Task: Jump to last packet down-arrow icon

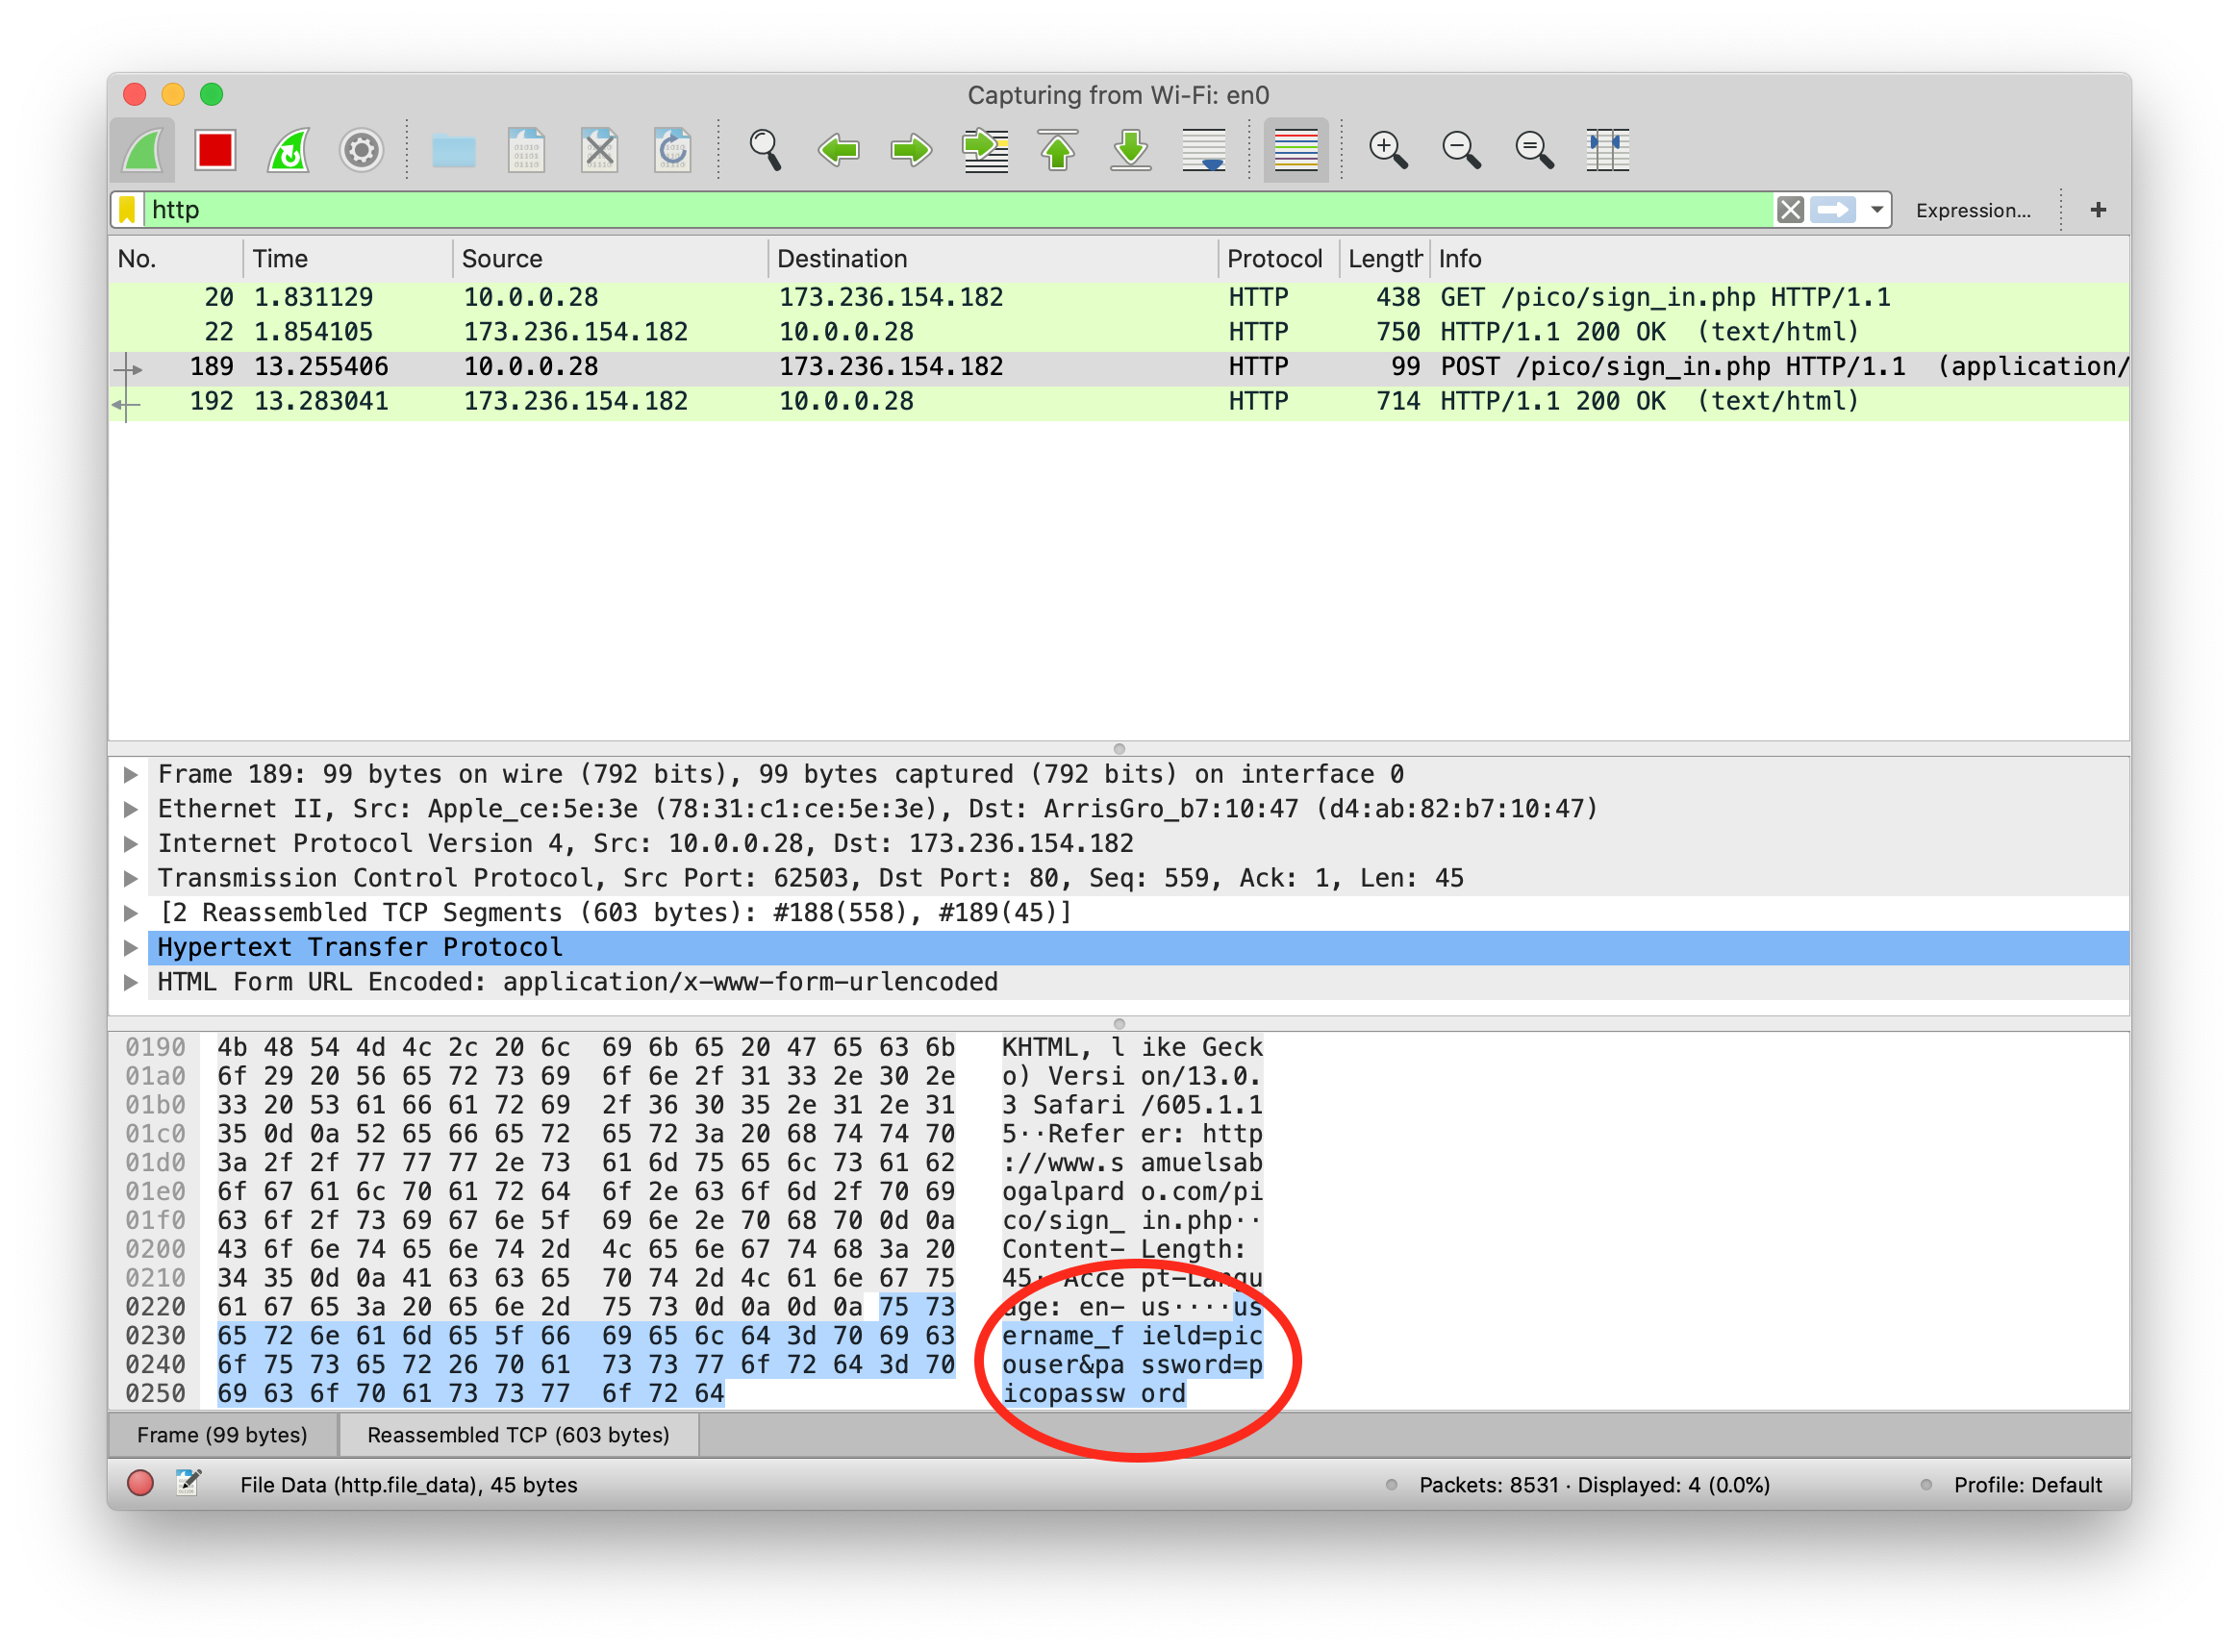Action: (x=1131, y=151)
